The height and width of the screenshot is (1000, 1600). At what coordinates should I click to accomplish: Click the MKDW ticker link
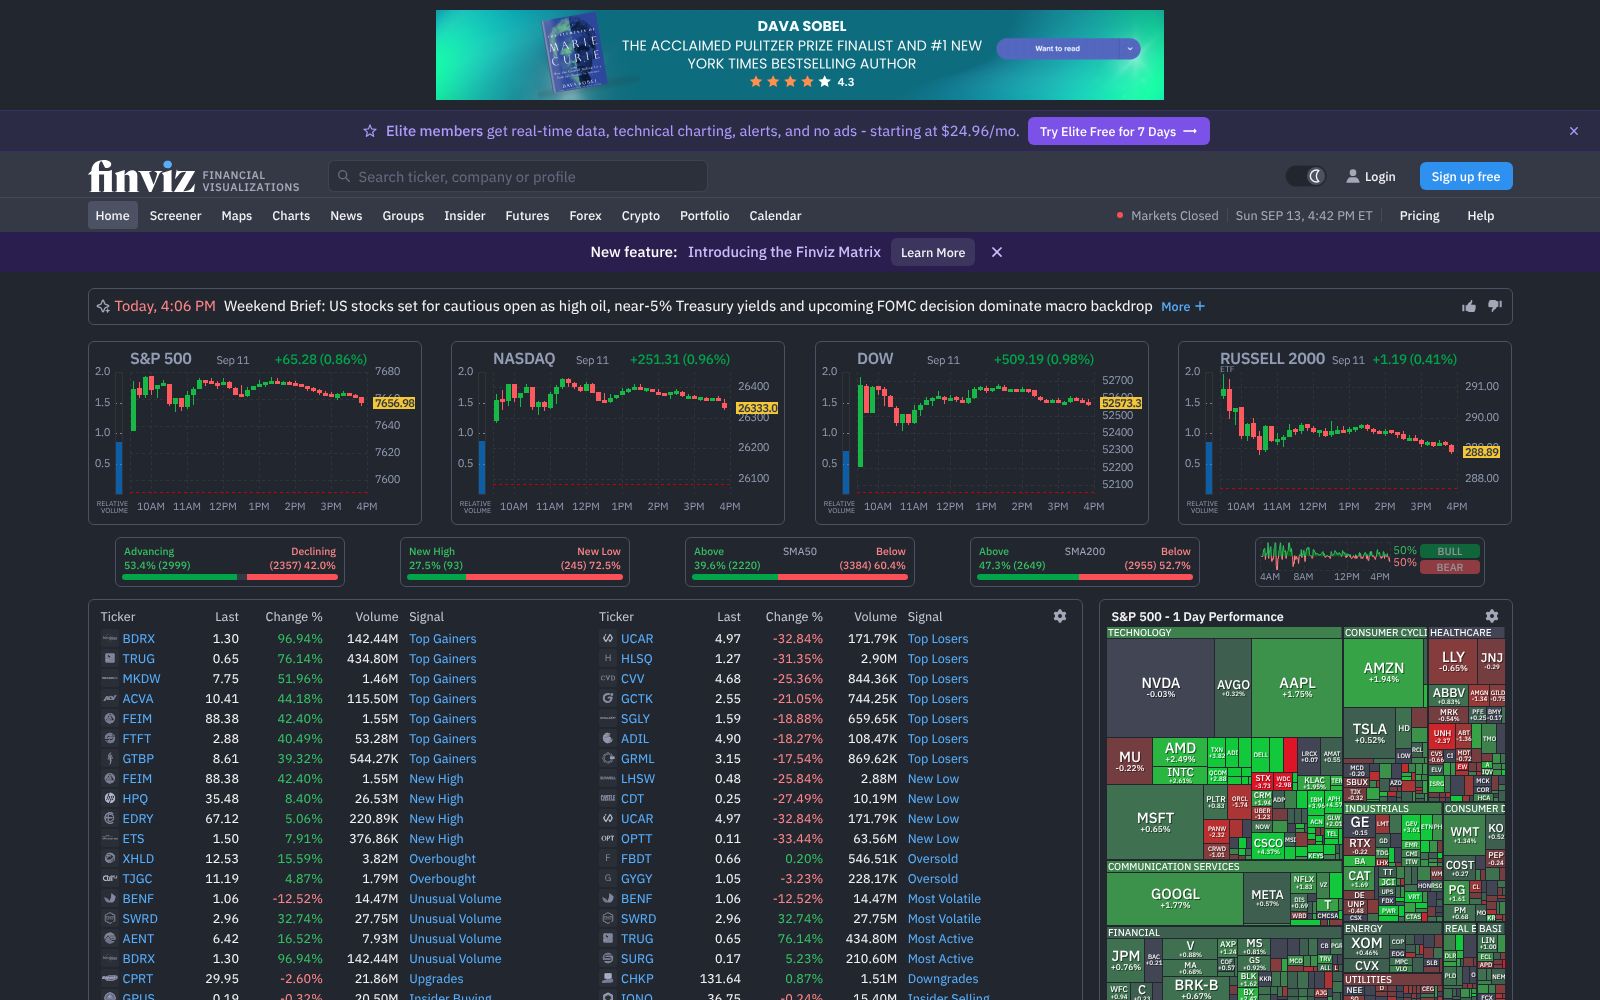click(x=141, y=678)
